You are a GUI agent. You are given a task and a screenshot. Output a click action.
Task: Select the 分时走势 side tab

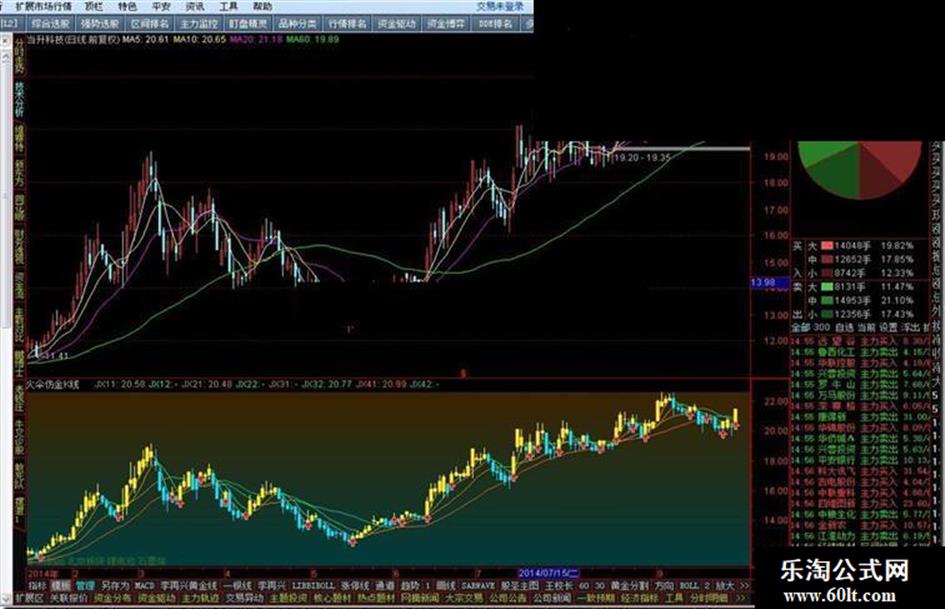tap(19, 56)
